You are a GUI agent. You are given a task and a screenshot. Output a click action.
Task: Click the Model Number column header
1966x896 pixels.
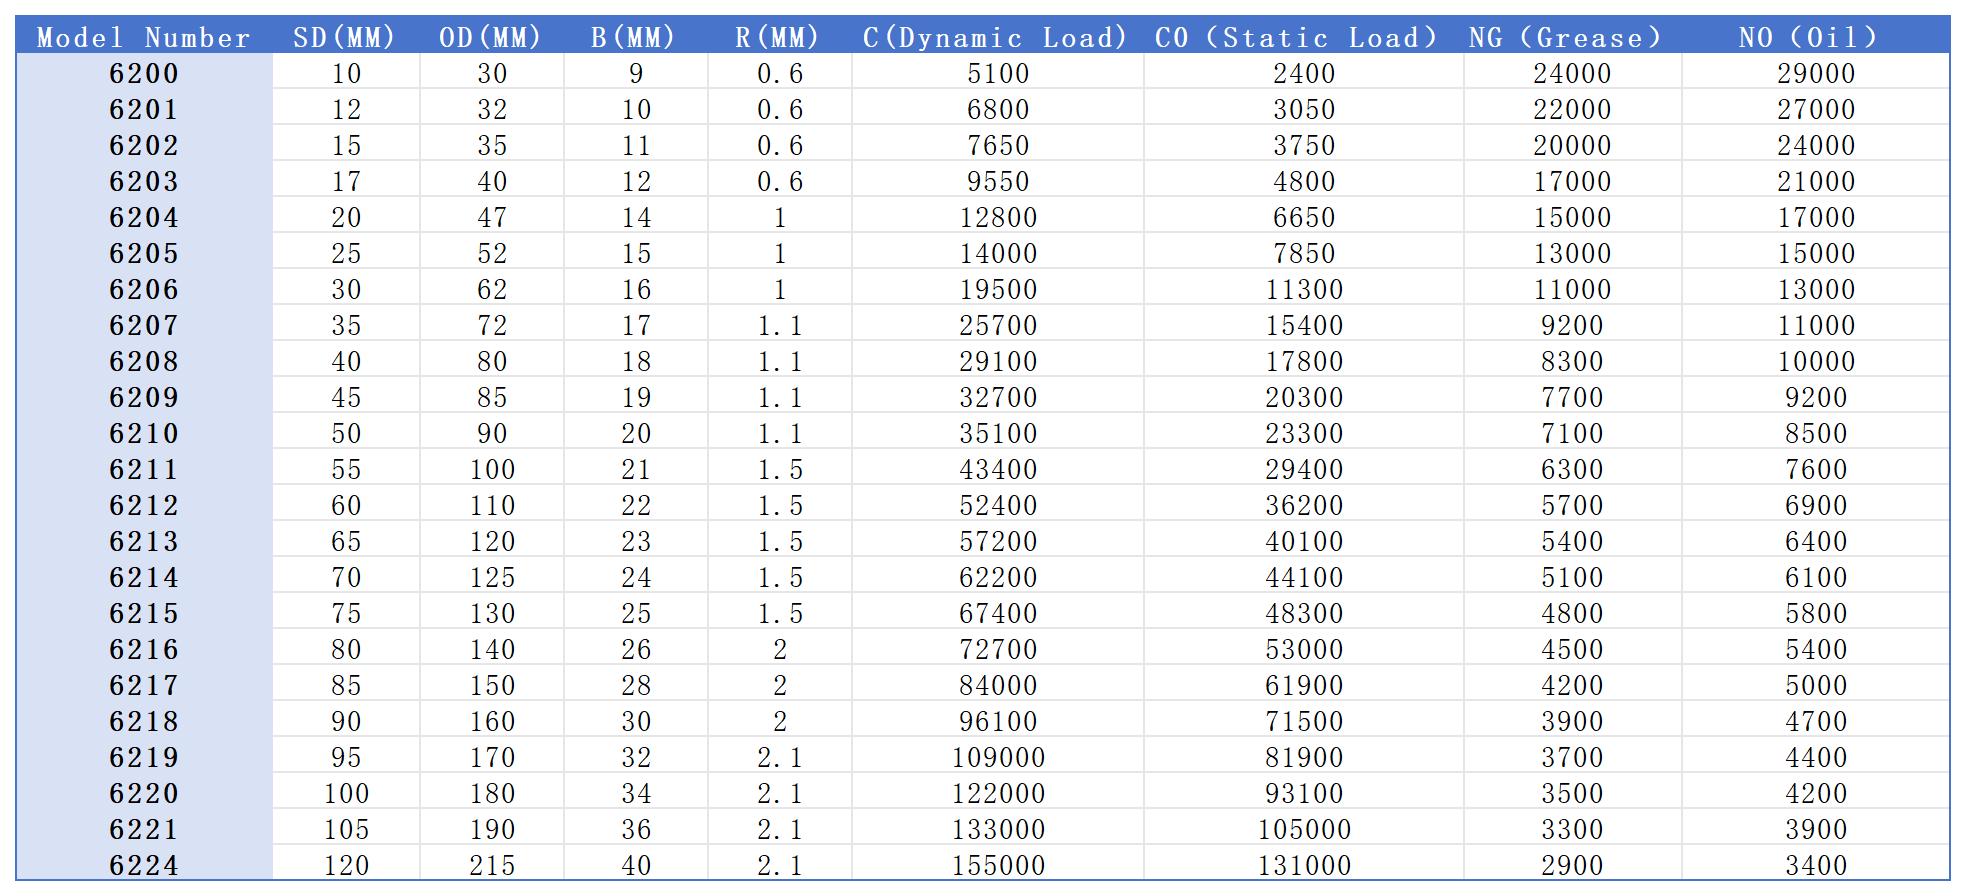click(144, 38)
